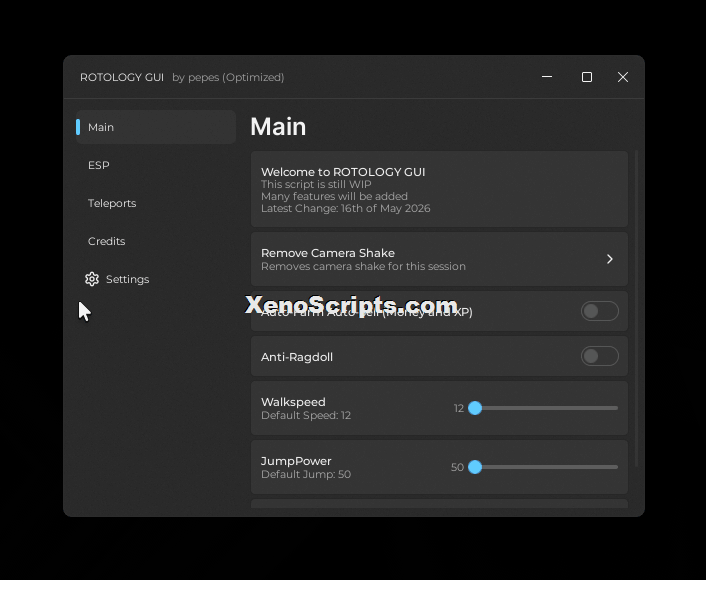This screenshot has height=610, width=706.
Task: Click the 'Removes camera shake for this session' description
Action: (363, 267)
